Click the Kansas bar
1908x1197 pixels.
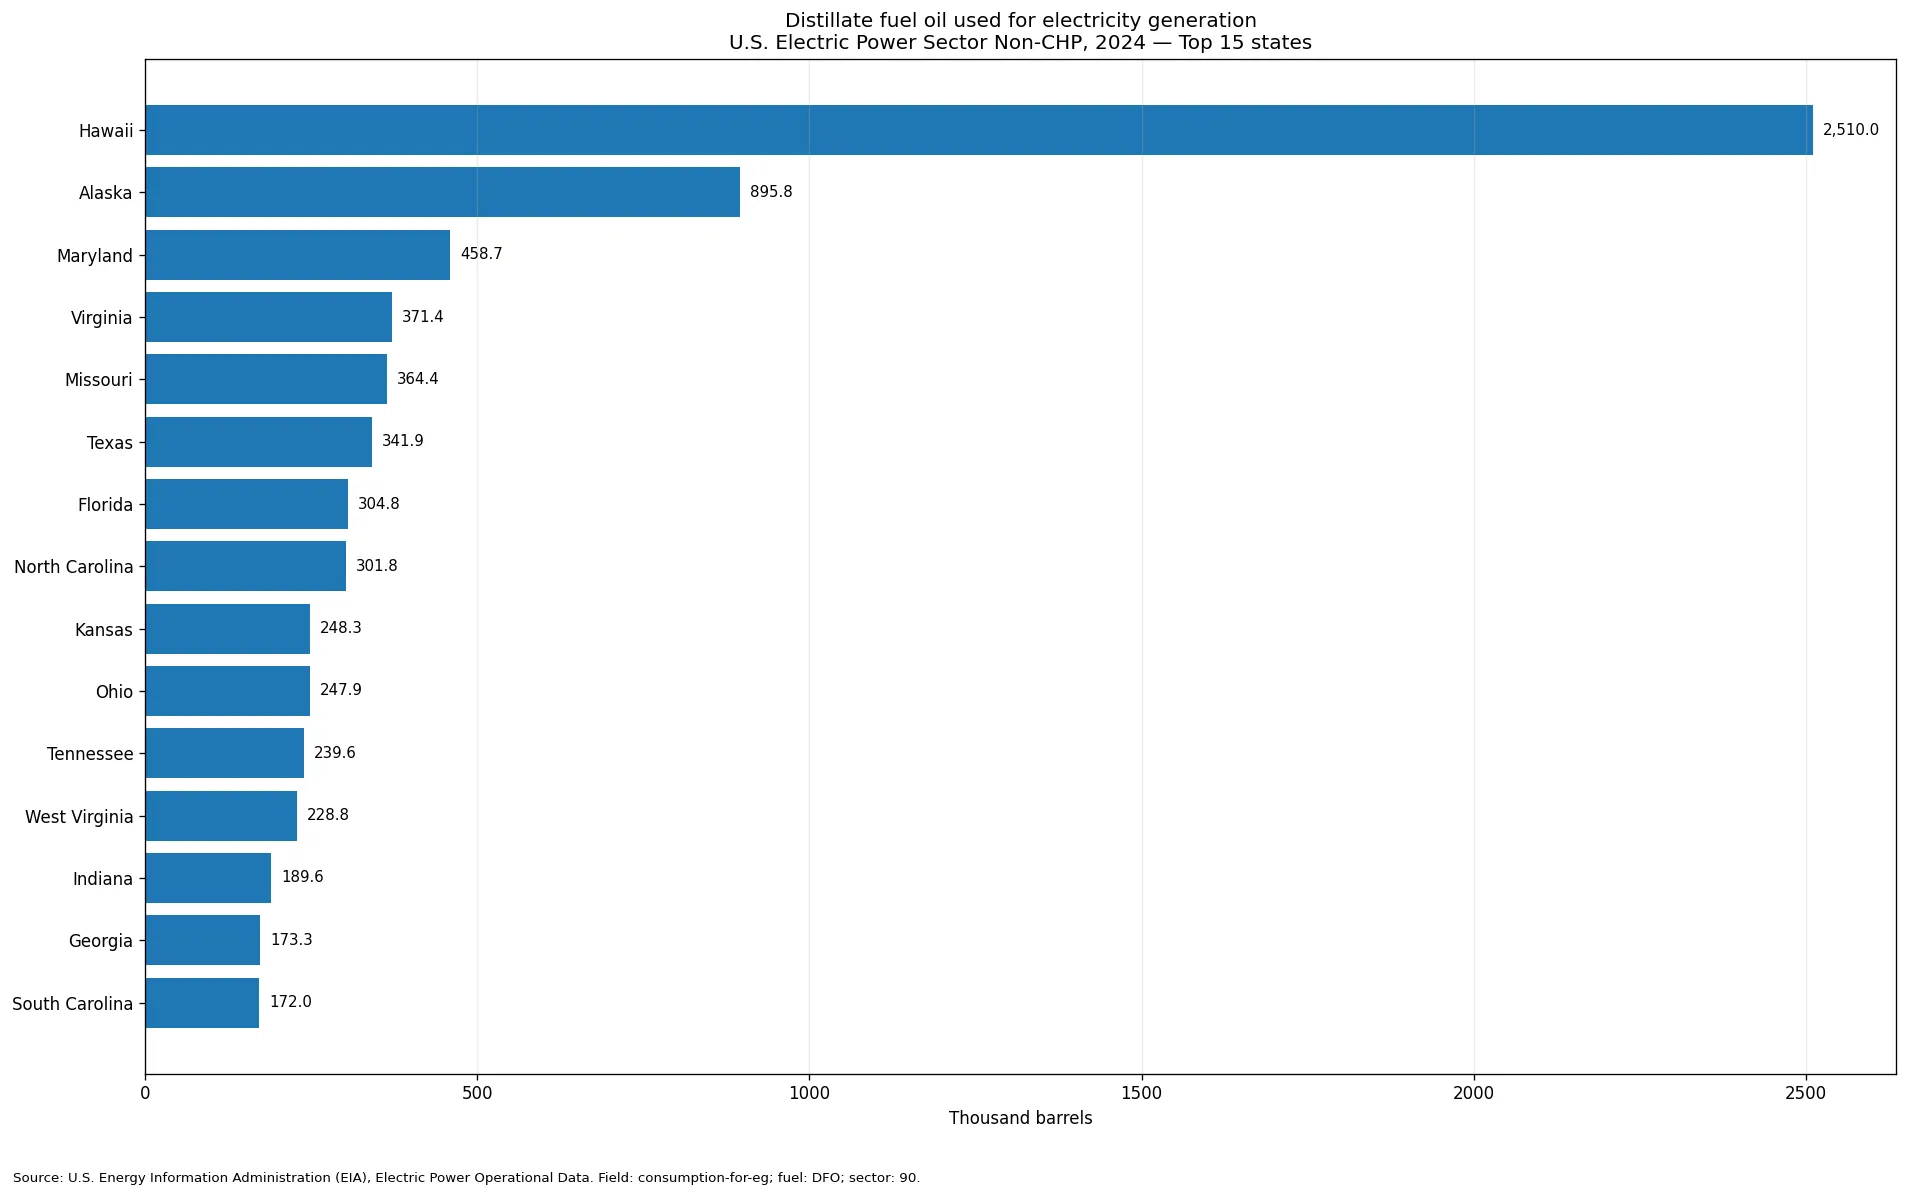point(228,629)
